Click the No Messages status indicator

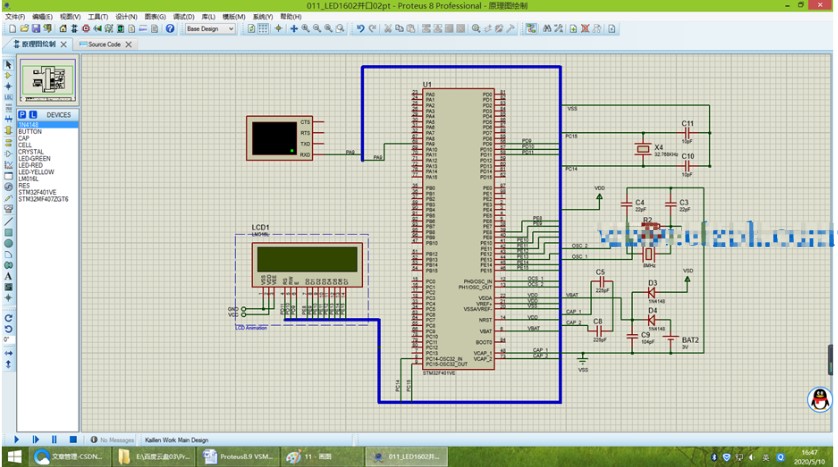pos(112,440)
